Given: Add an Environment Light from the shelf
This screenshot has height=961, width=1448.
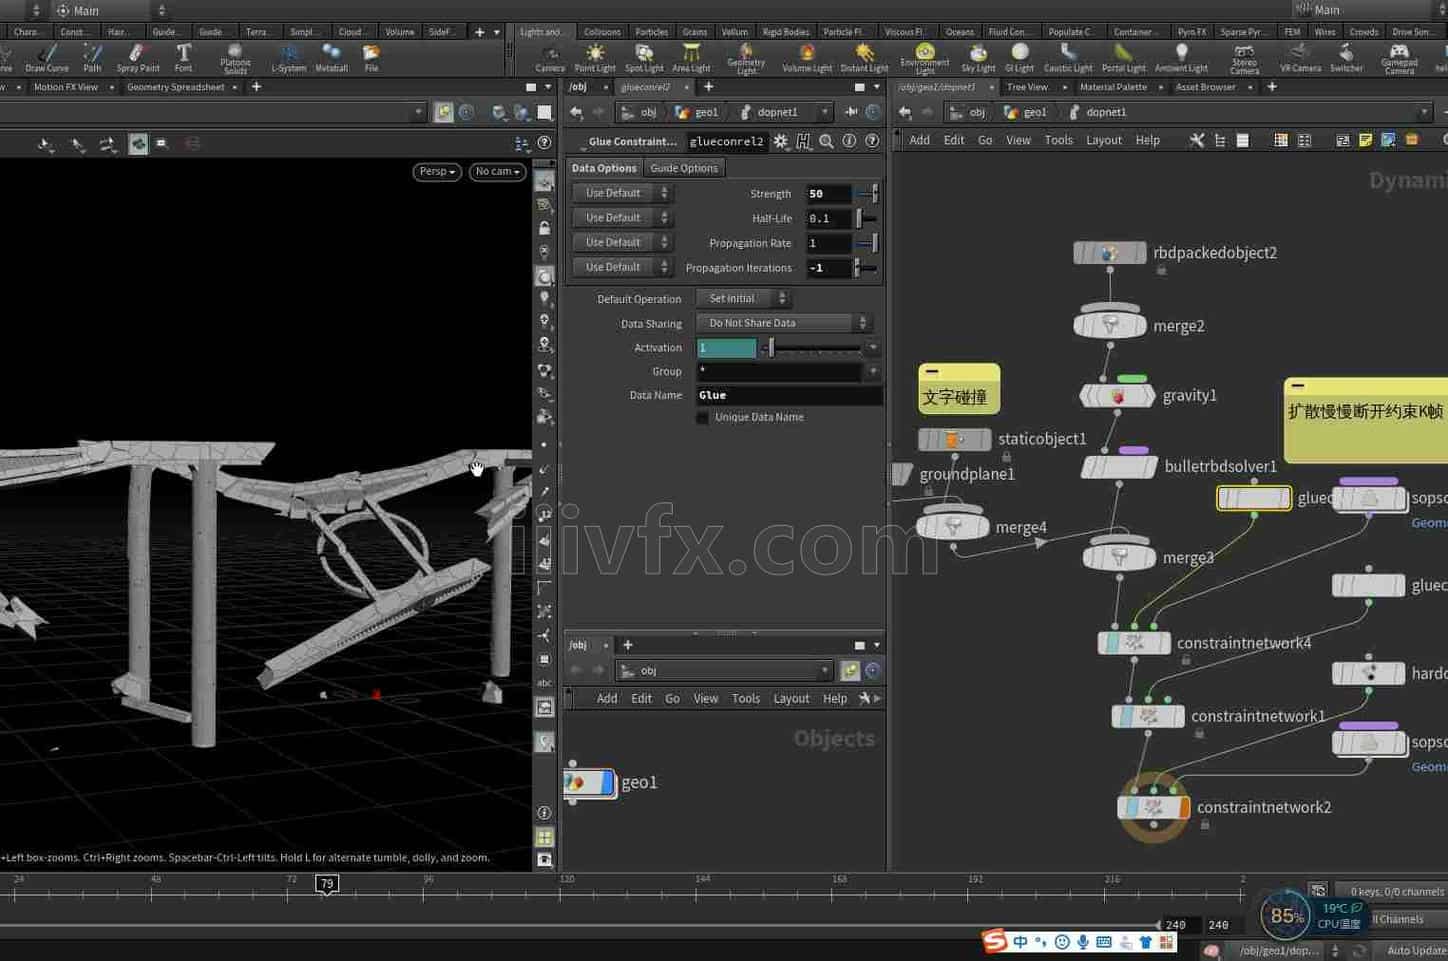Looking at the screenshot, I should point(925,59).
